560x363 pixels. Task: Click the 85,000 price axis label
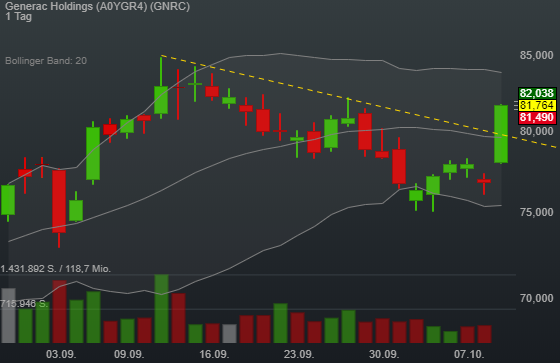[x=536, y=55]
